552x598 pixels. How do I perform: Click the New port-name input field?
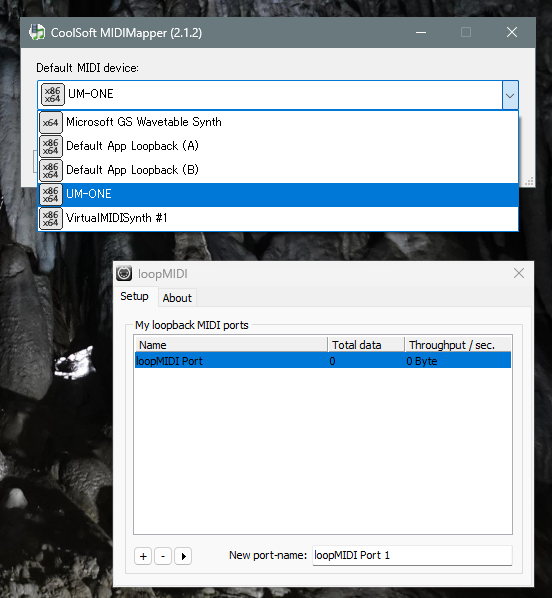pyautogui.click(x=412, y=555)
